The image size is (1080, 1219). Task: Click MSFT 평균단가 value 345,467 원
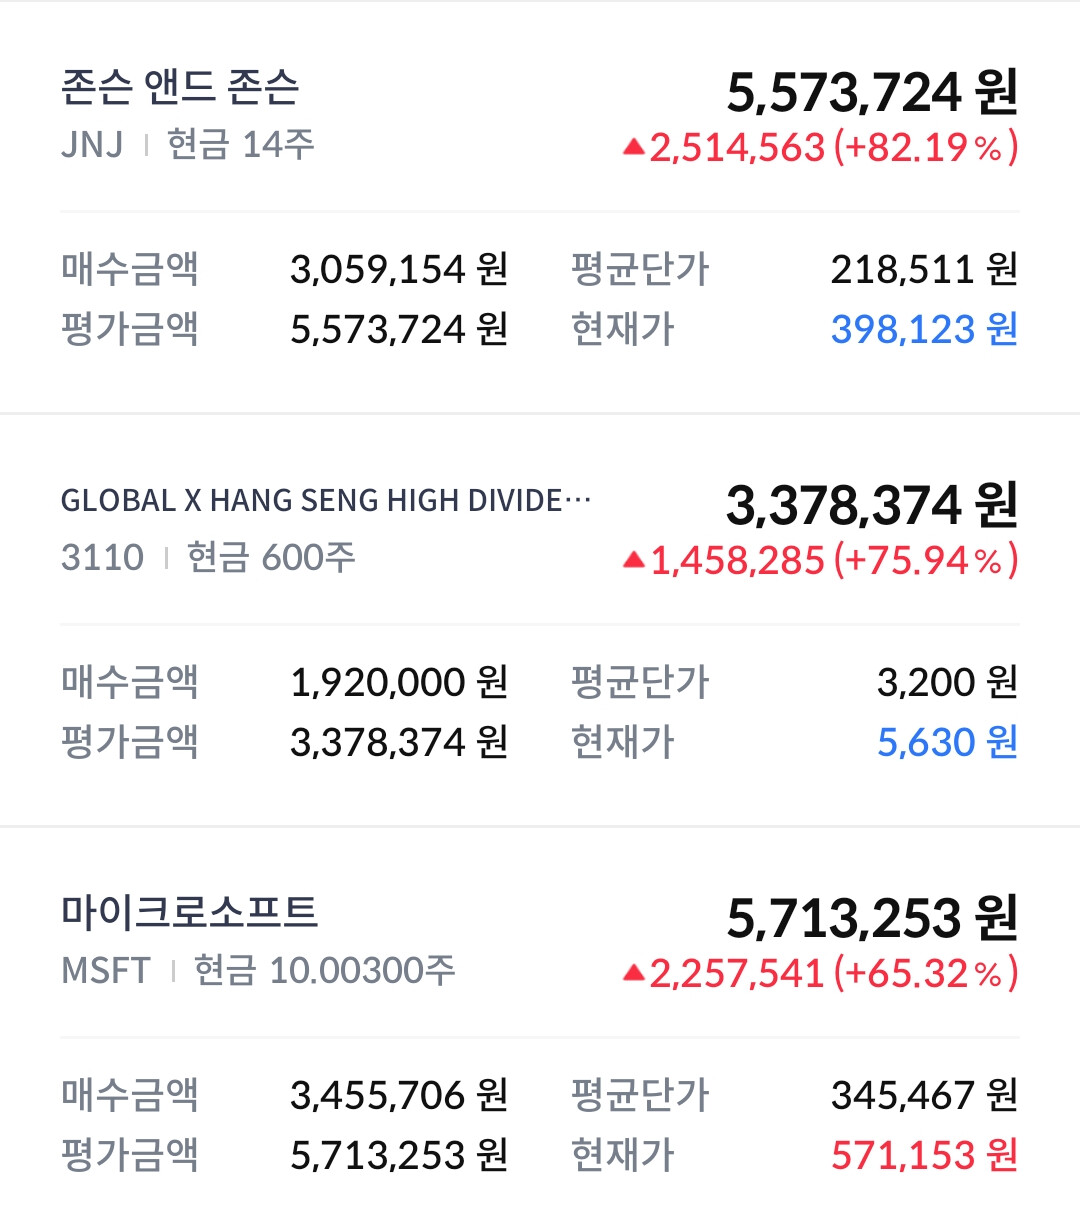(924, 1095)
